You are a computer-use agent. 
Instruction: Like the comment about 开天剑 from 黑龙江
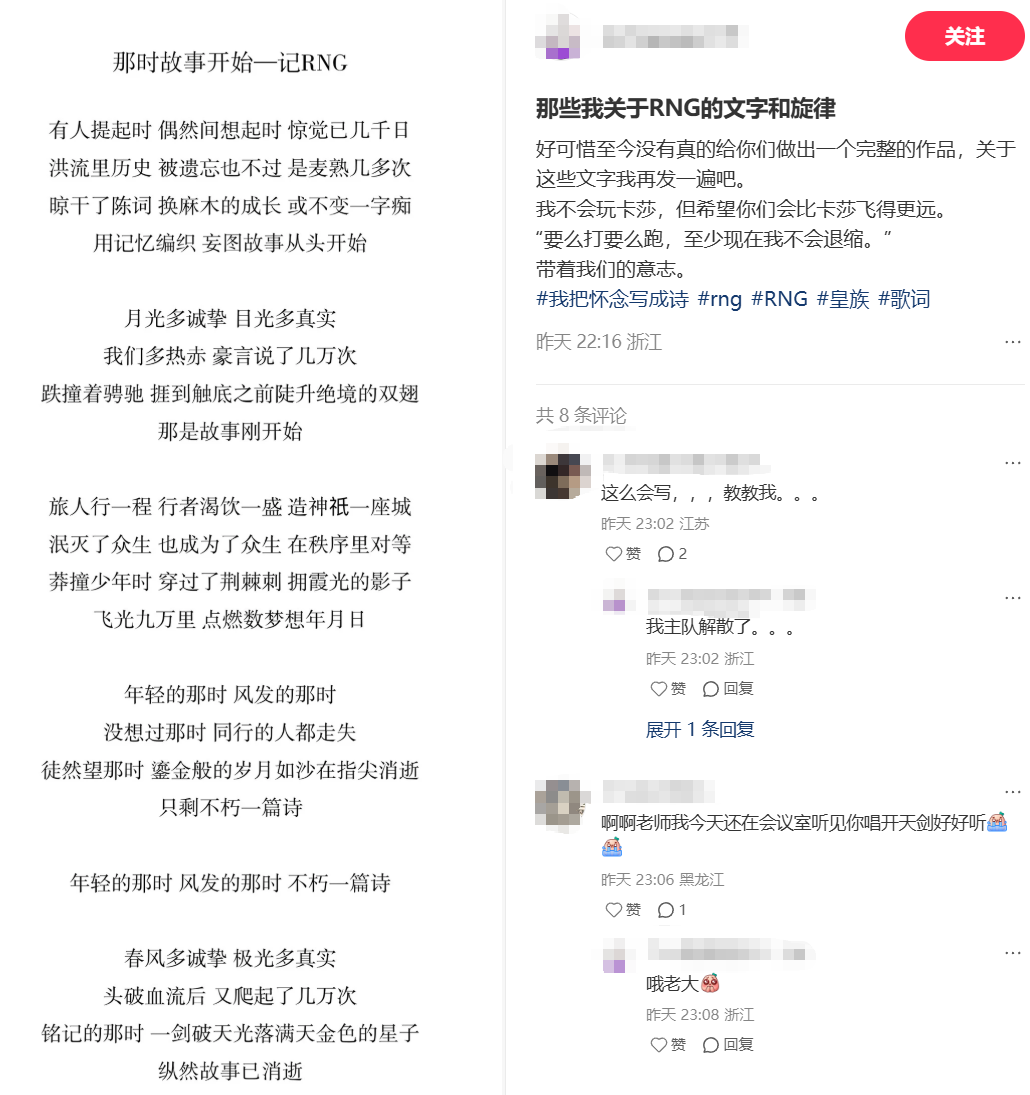coord(623,909)
